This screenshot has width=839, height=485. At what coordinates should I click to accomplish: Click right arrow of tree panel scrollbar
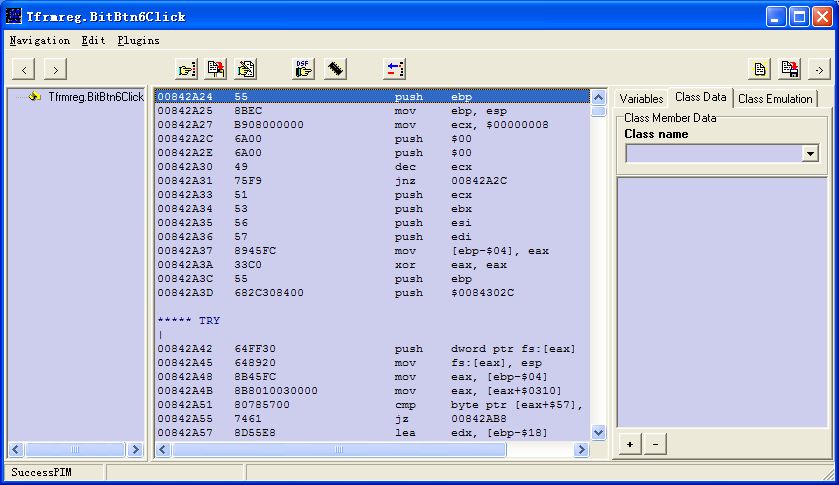(135, 450)
